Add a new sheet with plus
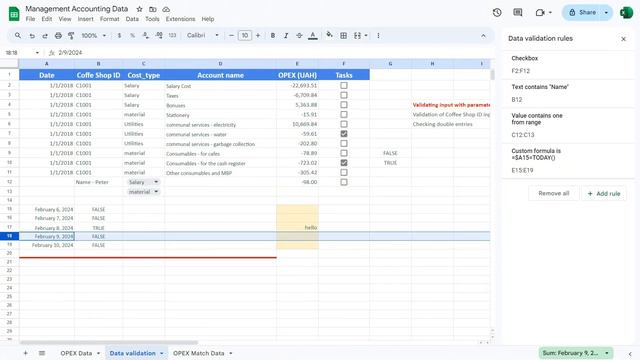 click(25, 353)
